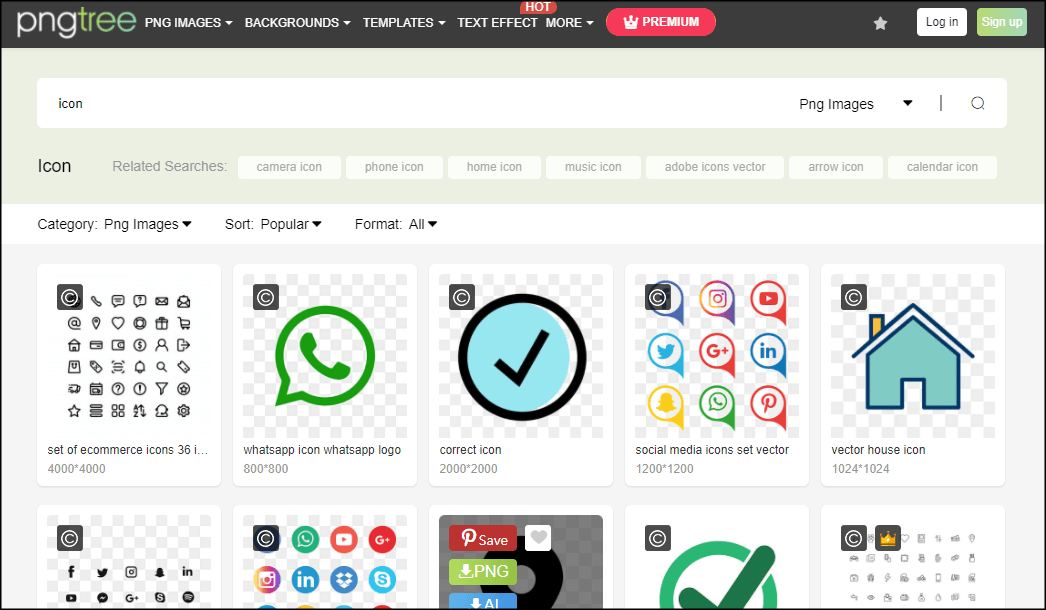Screen dimensions: 1046x610
Task: Click the star favorites icon in header
Action: [881, 23]
